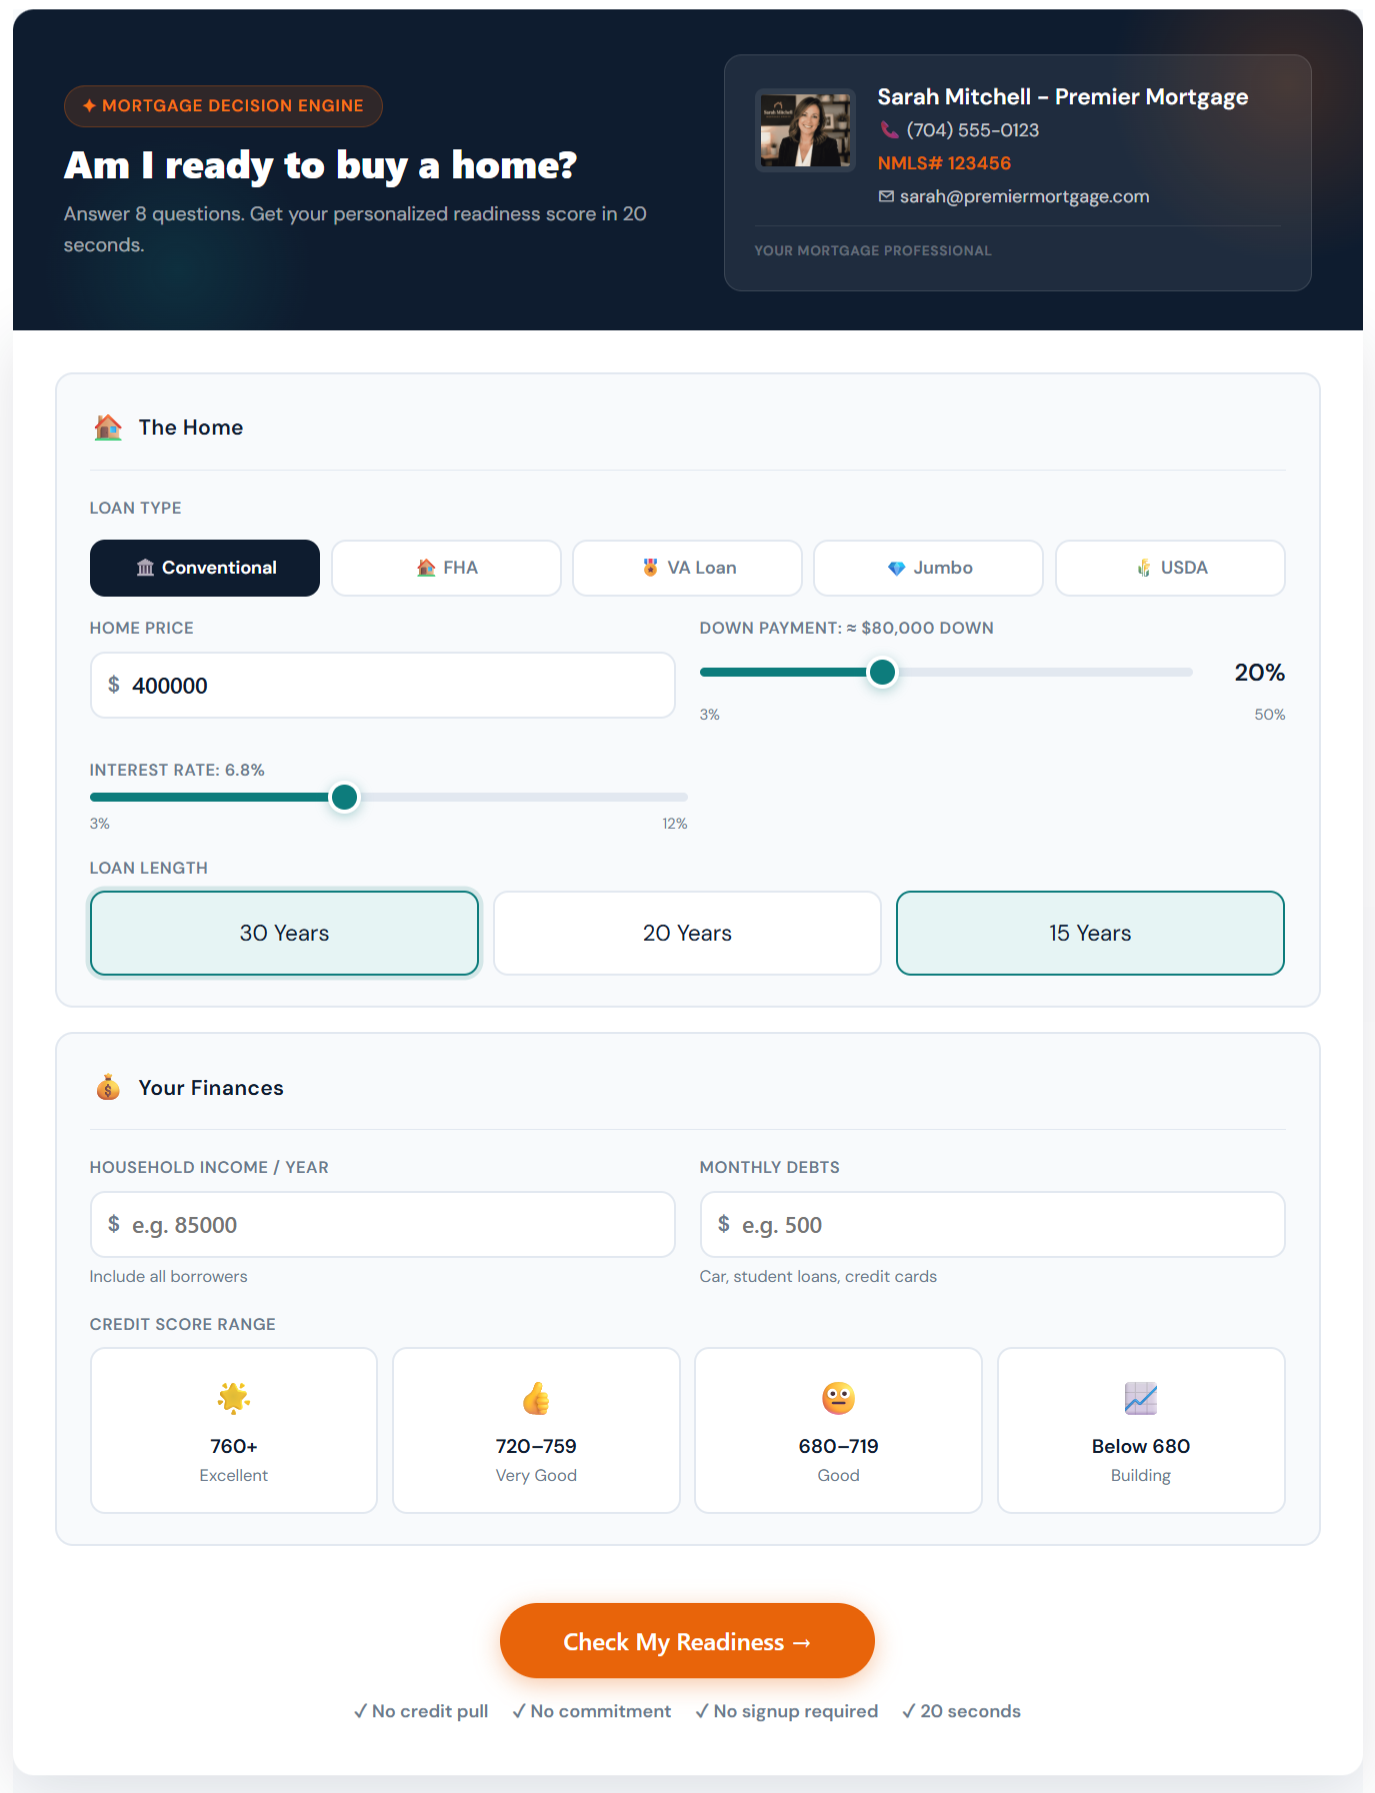
Task: Click the house icon beside The Home
Action: coord(108,428)
